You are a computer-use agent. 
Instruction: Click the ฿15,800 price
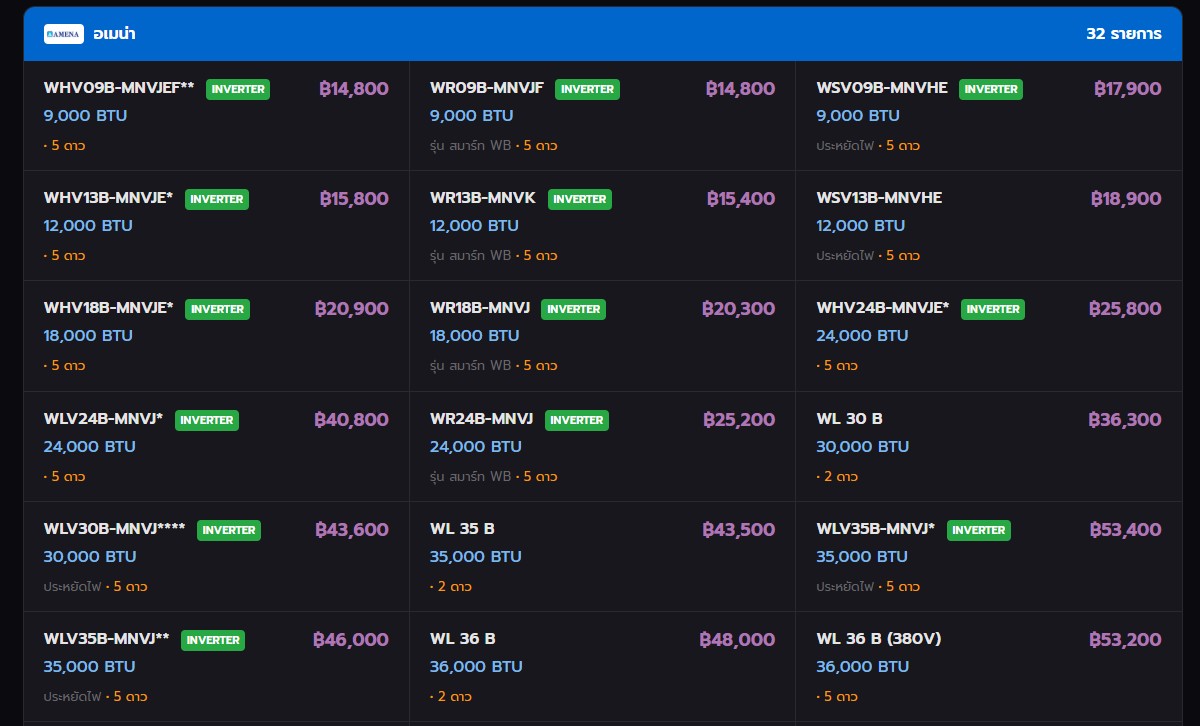pos(354,199)
